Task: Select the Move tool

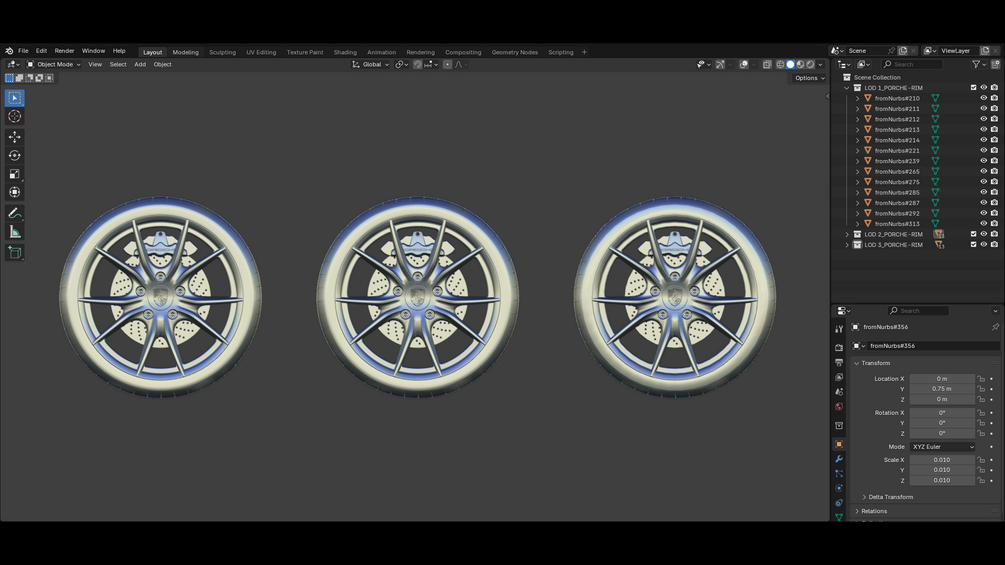Action: point(14,137)
